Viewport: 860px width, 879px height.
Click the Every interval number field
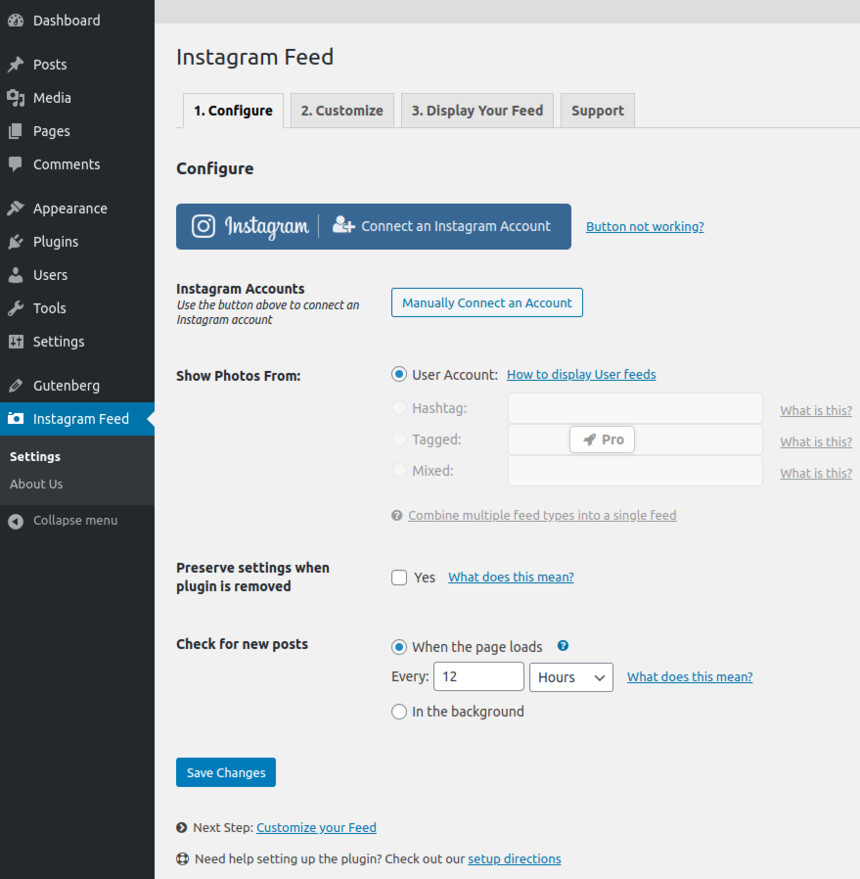pos(479,677)
